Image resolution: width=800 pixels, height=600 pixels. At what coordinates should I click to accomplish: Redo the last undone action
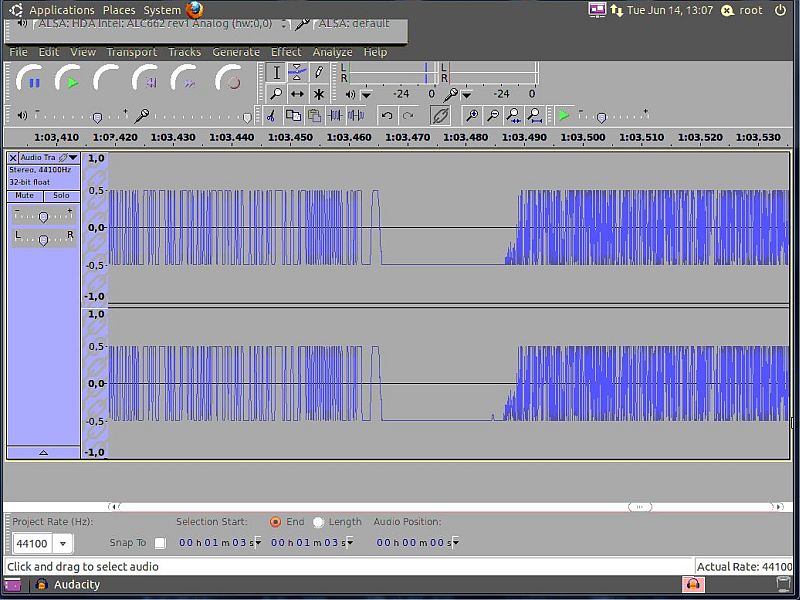pyautogui.click(x=408, y=116)
